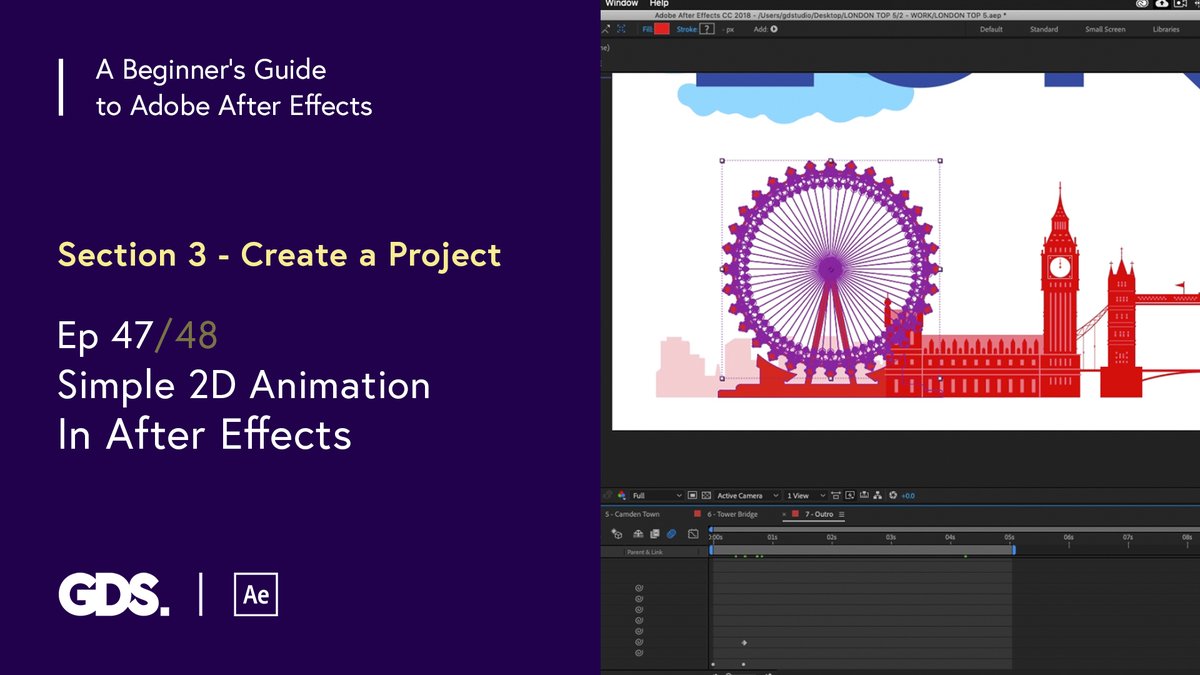Screen dimensions: 1200x675
Task: Open Stroke options via the Stroke label
Action: pyautogui.click(x=686, y=29)
